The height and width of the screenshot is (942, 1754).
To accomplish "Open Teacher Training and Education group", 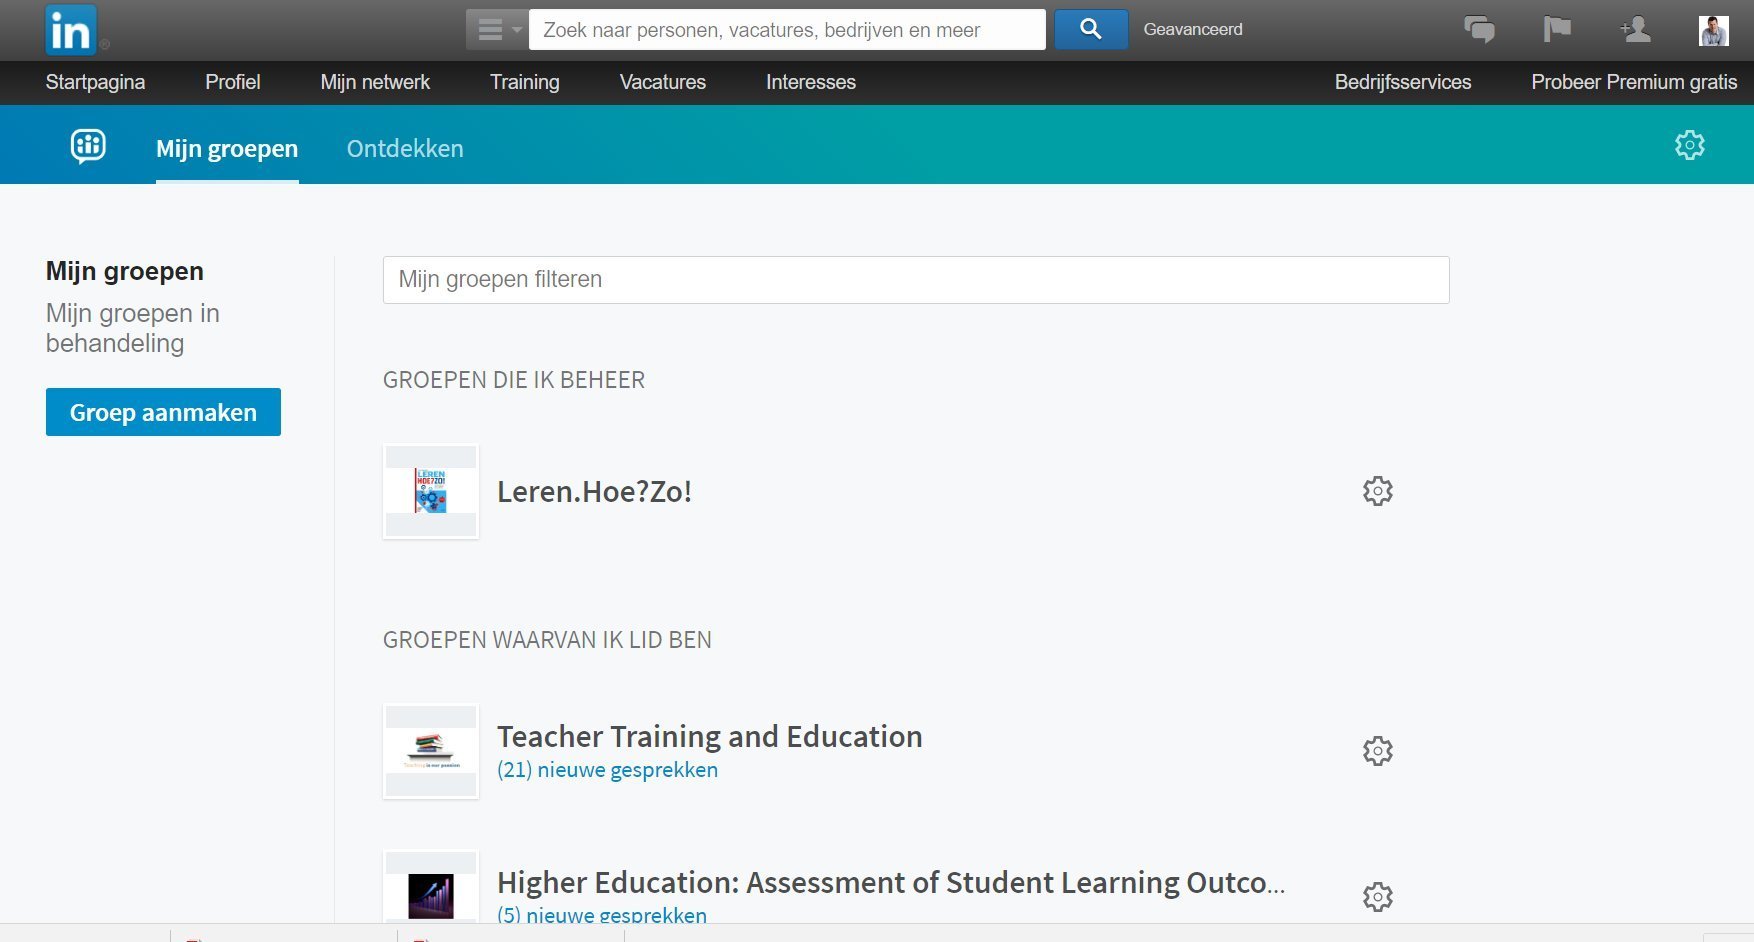I will (x=710, y=737).
